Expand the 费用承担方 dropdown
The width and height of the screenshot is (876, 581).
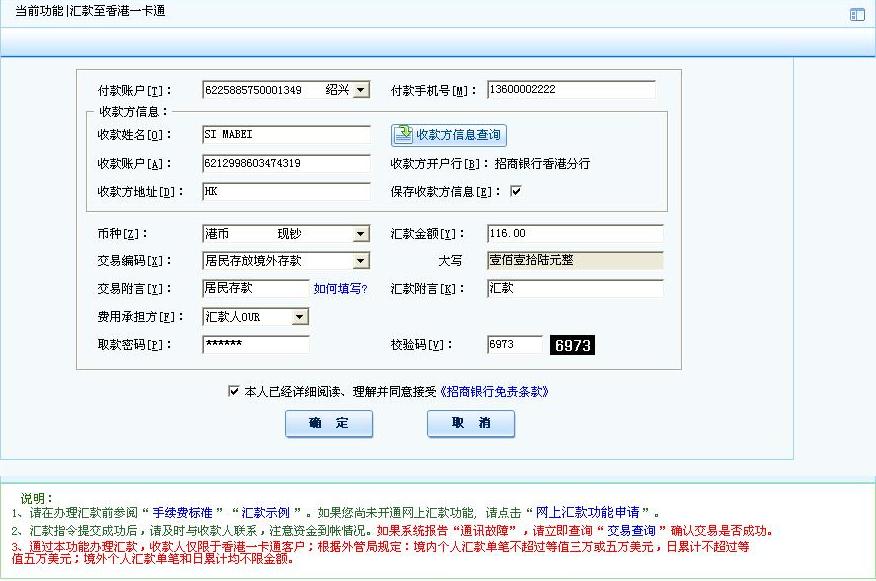click(300, 317)
